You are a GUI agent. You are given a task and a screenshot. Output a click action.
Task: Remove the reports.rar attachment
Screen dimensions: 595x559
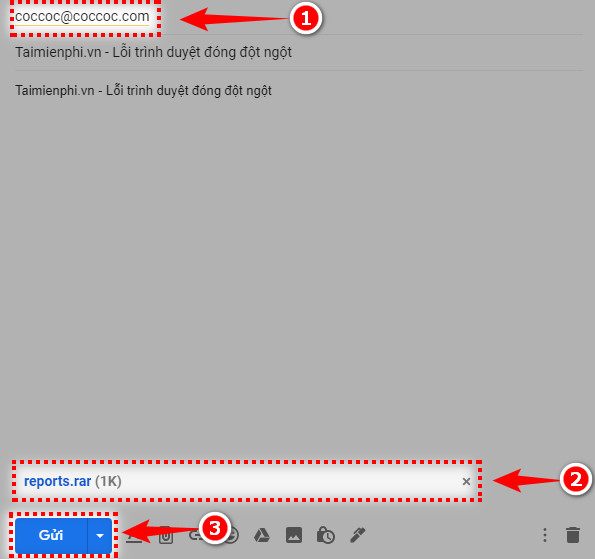point(466,482)
